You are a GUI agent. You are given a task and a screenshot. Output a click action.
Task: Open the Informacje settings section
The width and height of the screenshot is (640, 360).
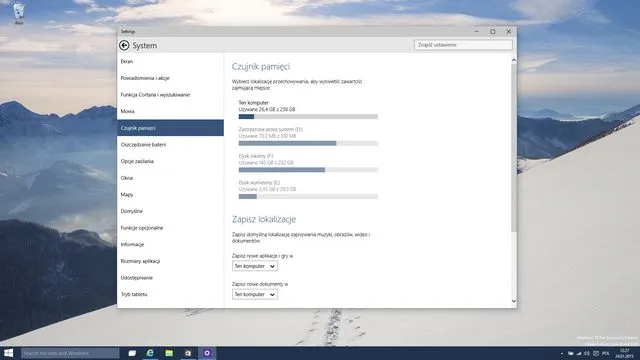(170, 244)
